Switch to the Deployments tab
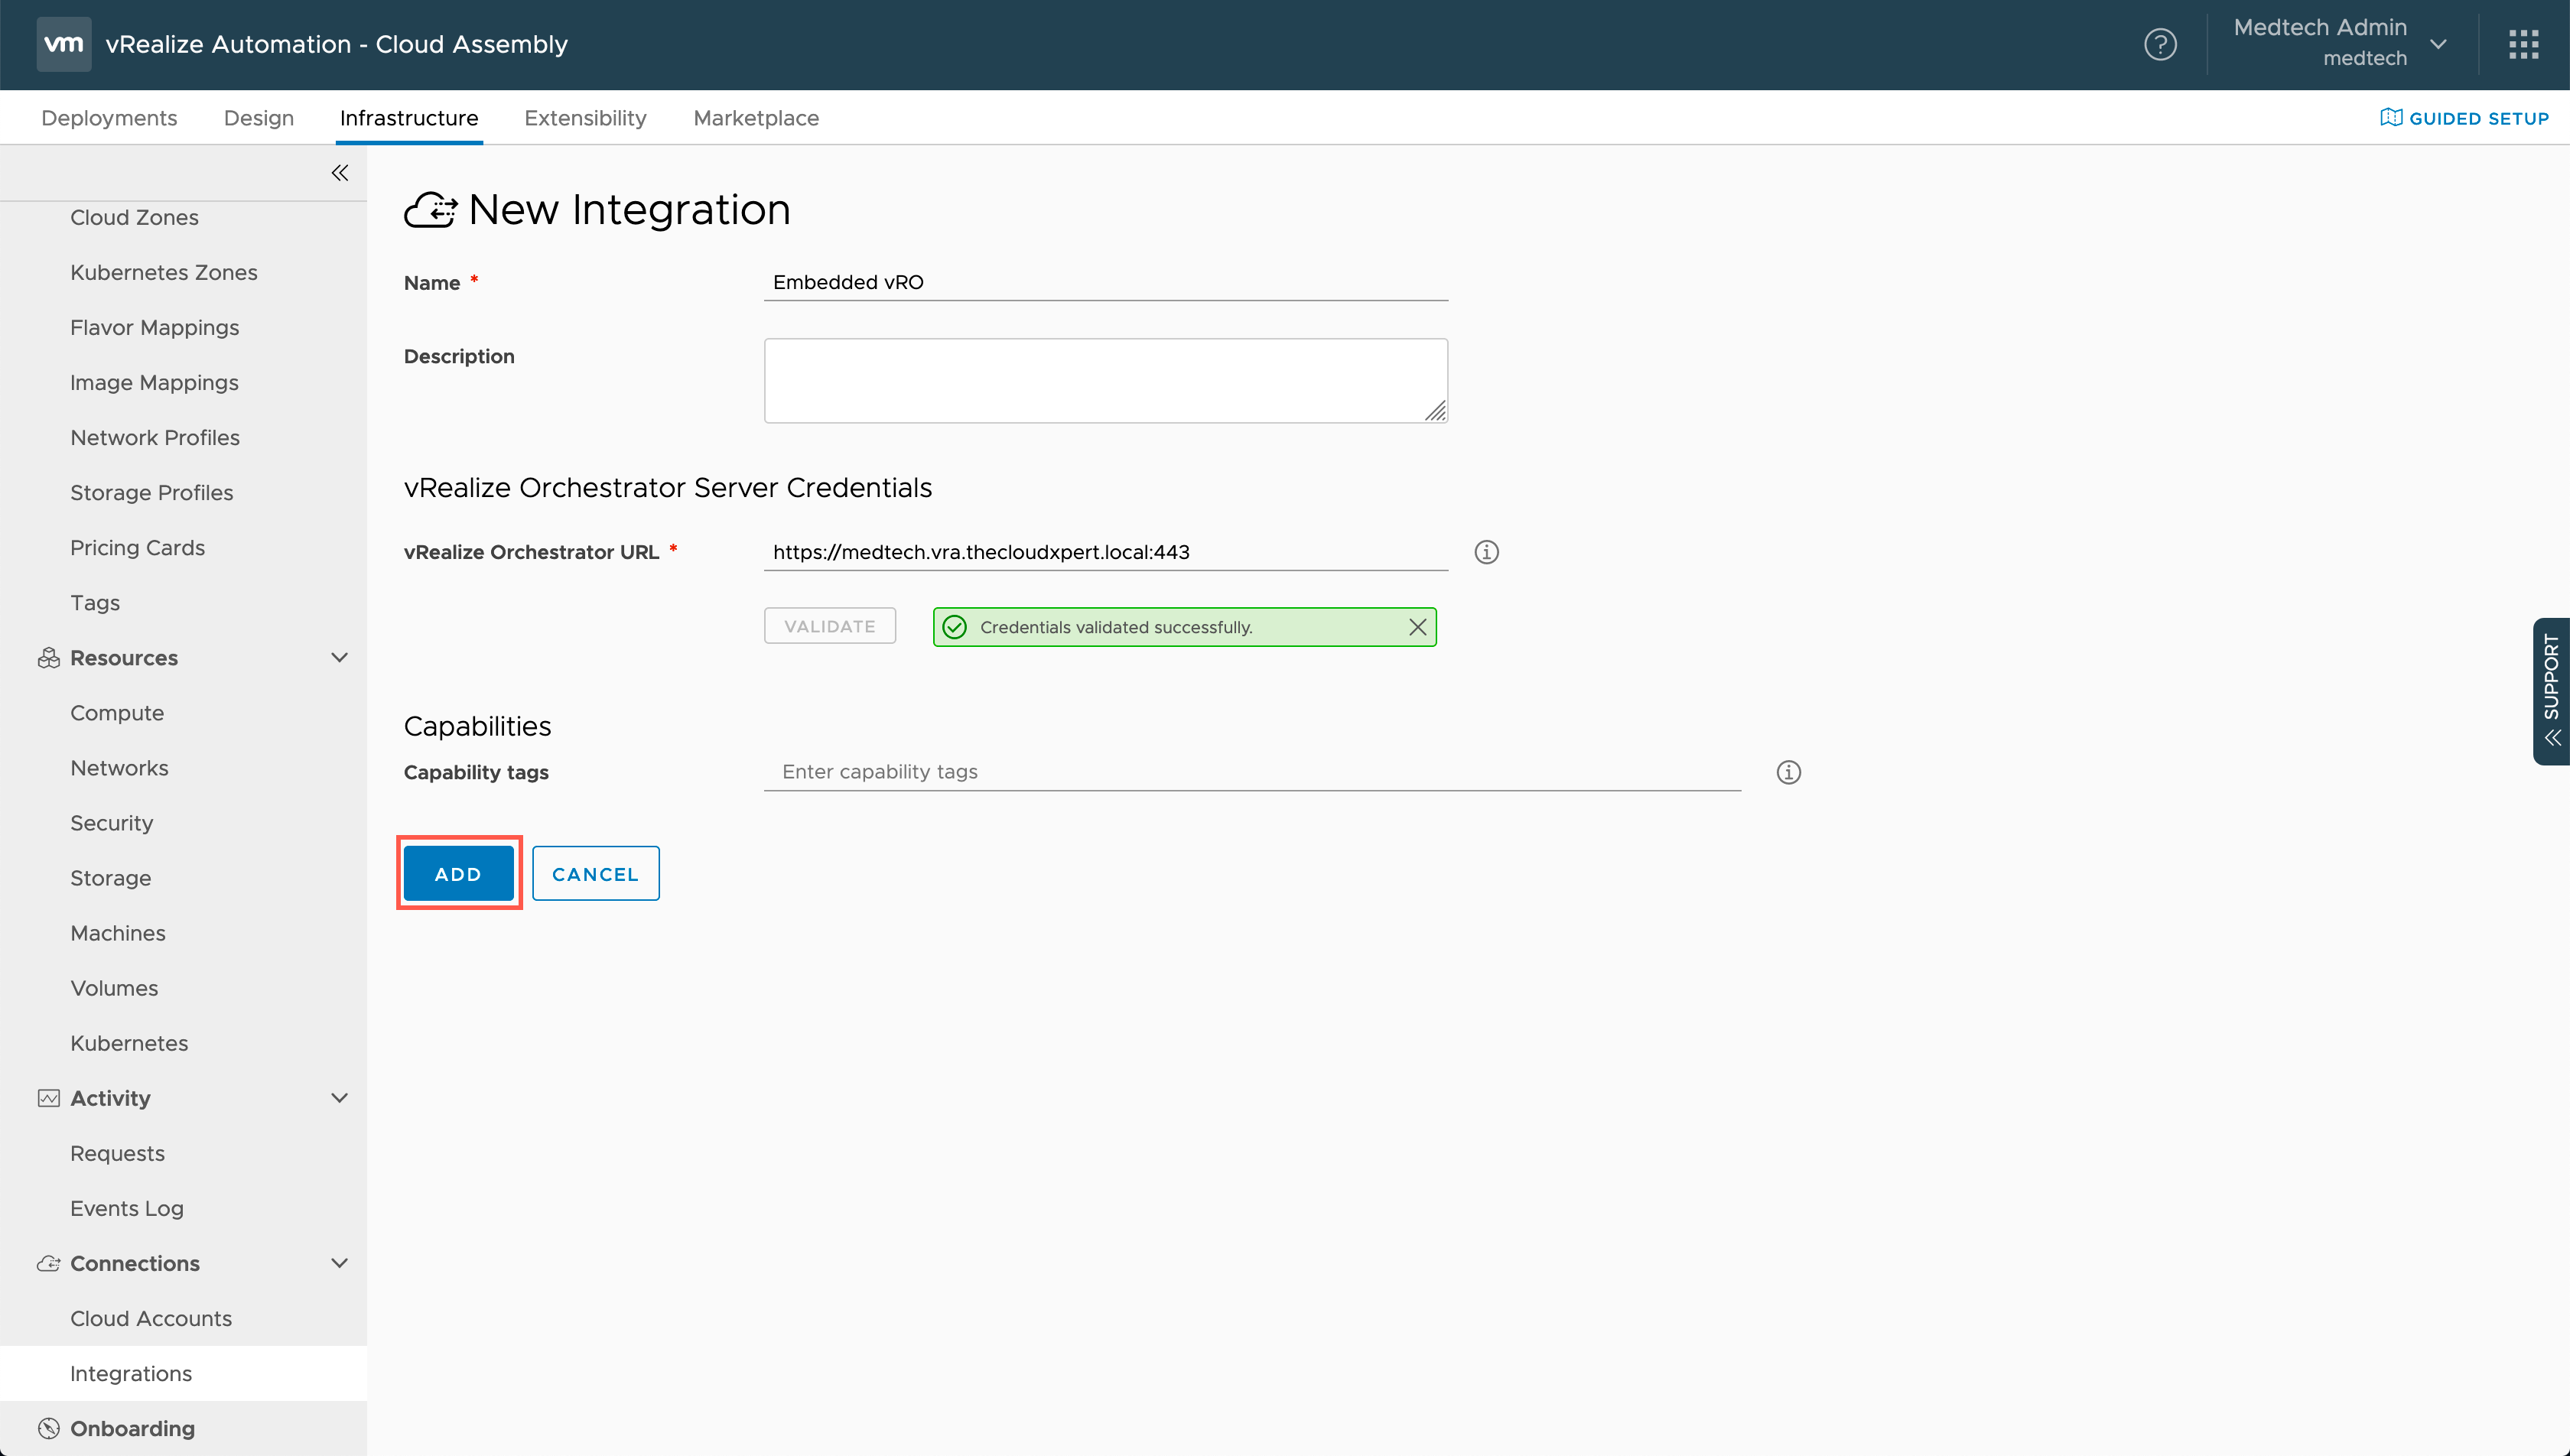Screen dimensions: 2570x1456 coord(109,118)
